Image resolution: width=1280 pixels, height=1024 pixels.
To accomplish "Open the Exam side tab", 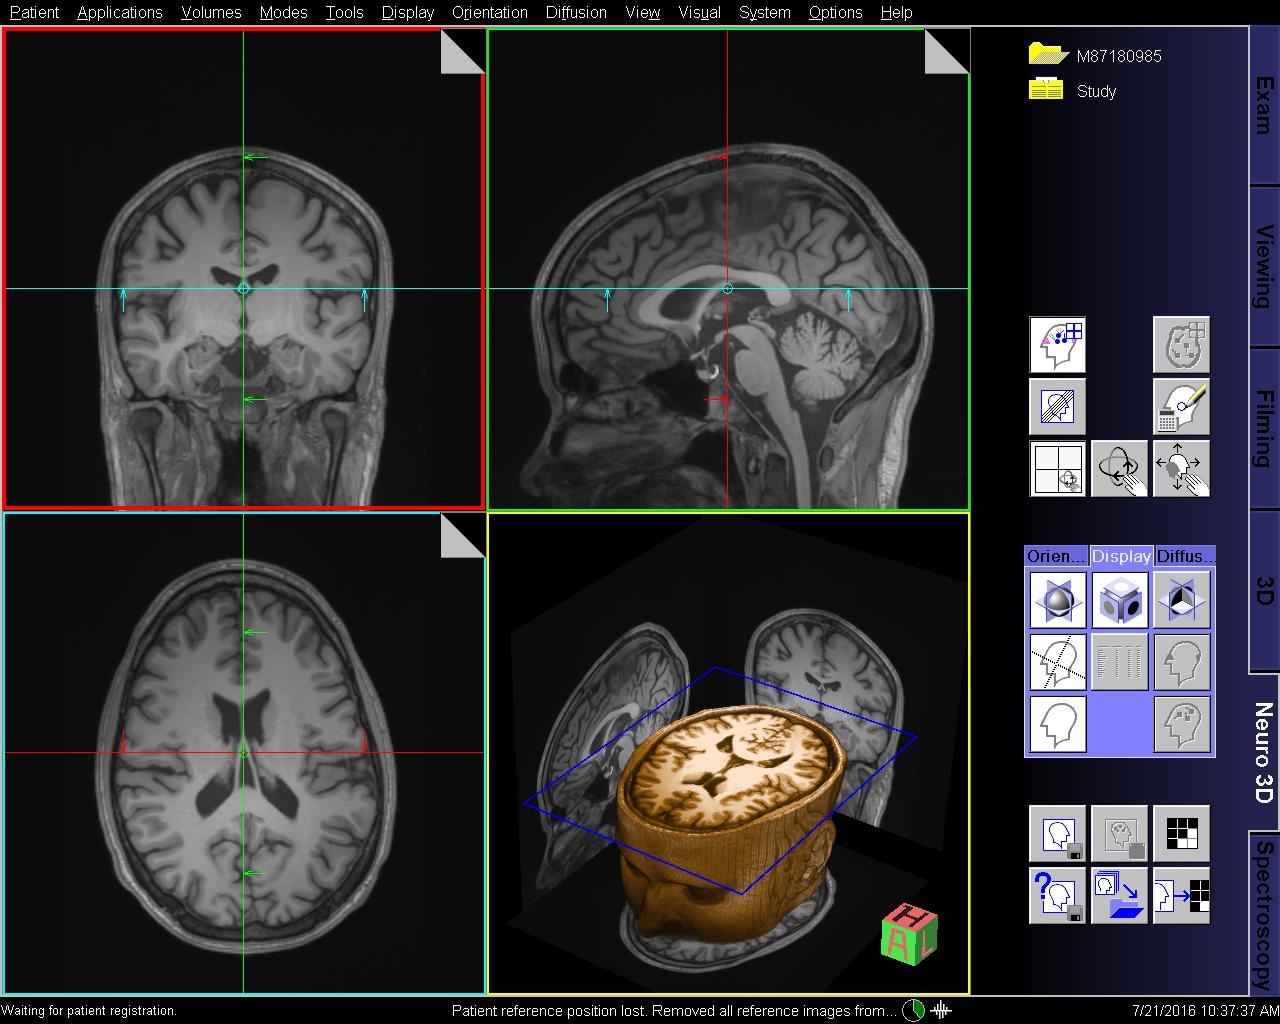I will (1264, 106).
